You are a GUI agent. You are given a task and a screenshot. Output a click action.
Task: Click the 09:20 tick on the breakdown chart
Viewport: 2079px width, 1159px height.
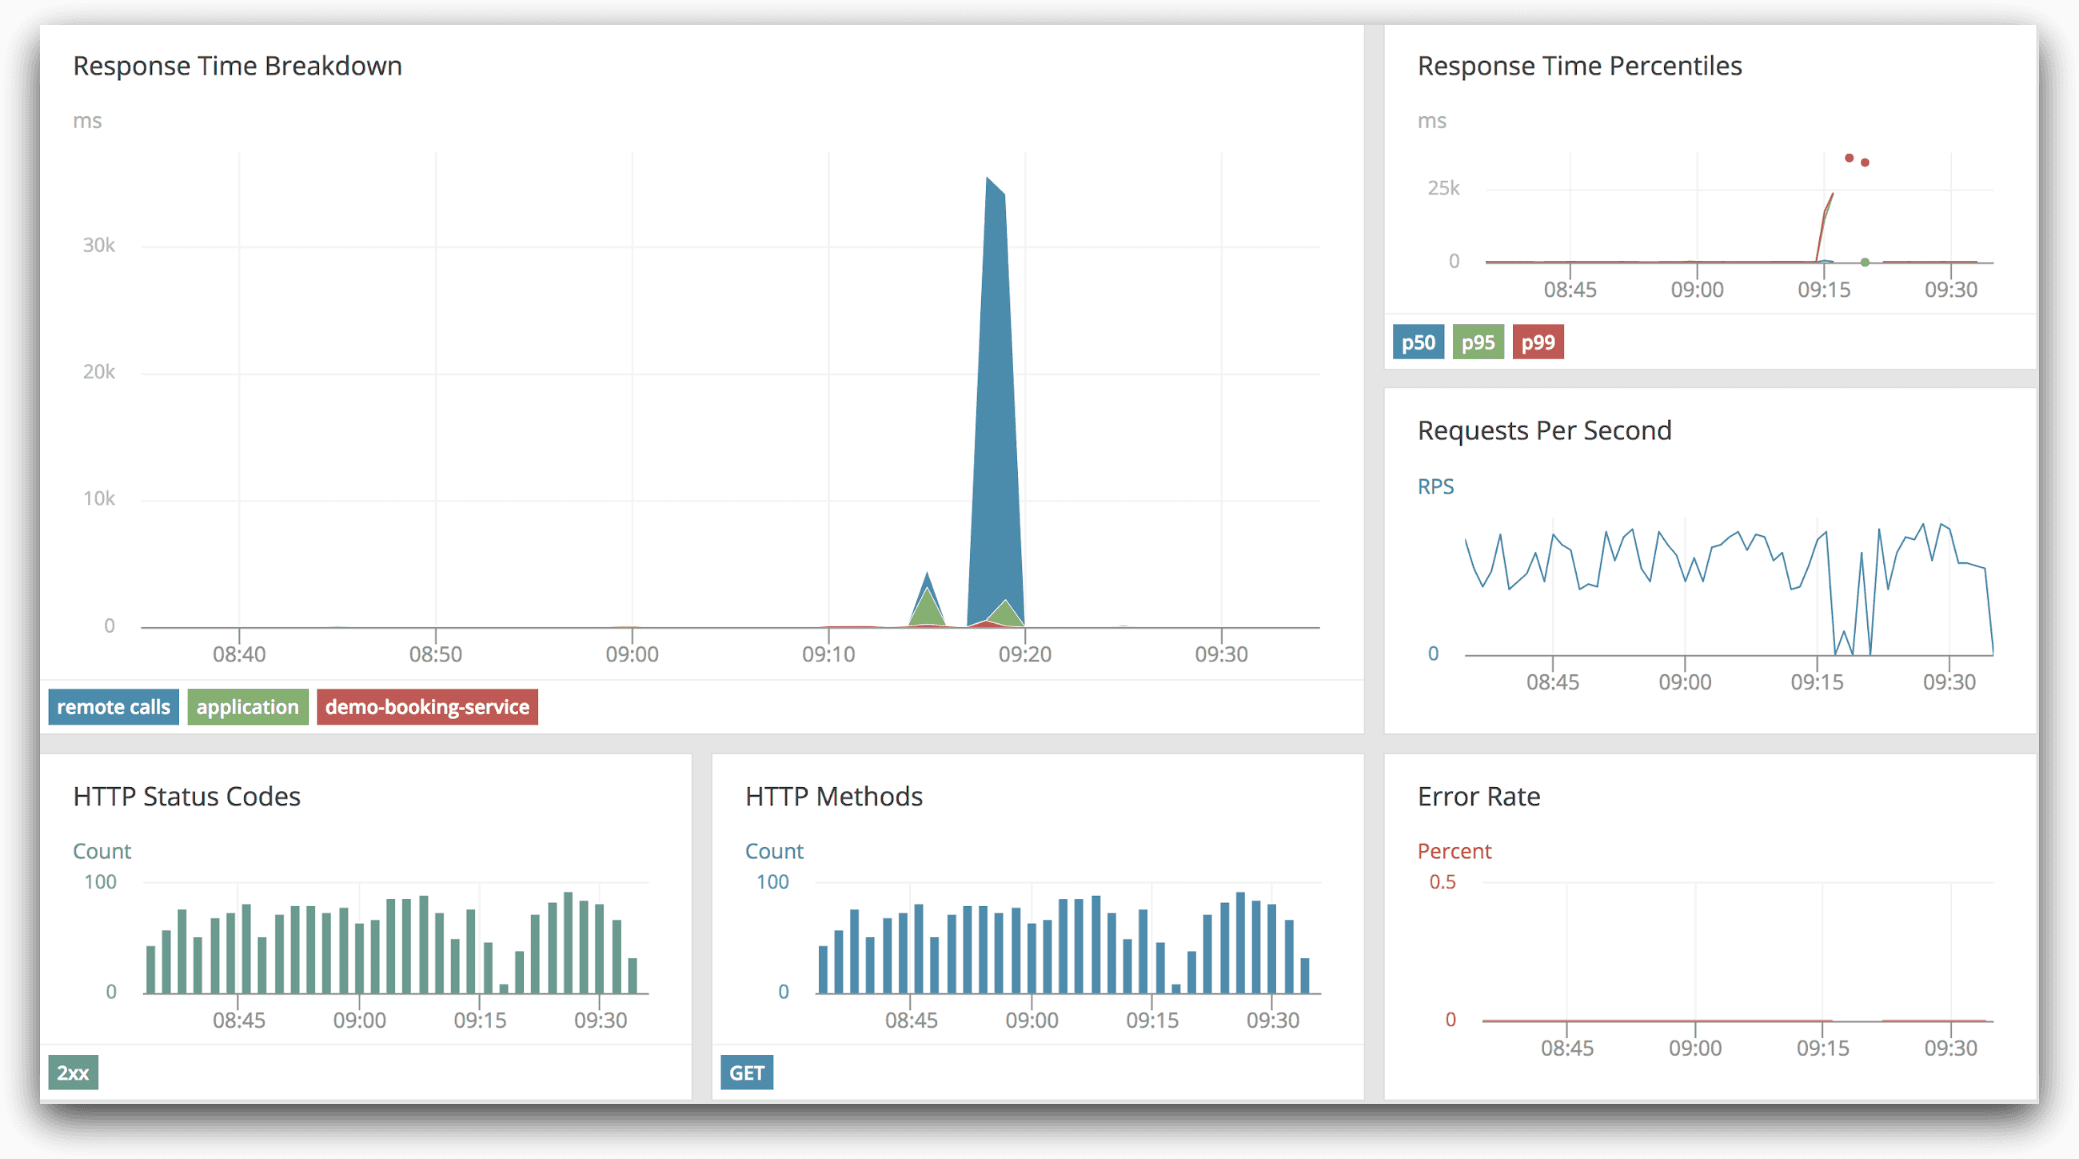point(1025,654)
